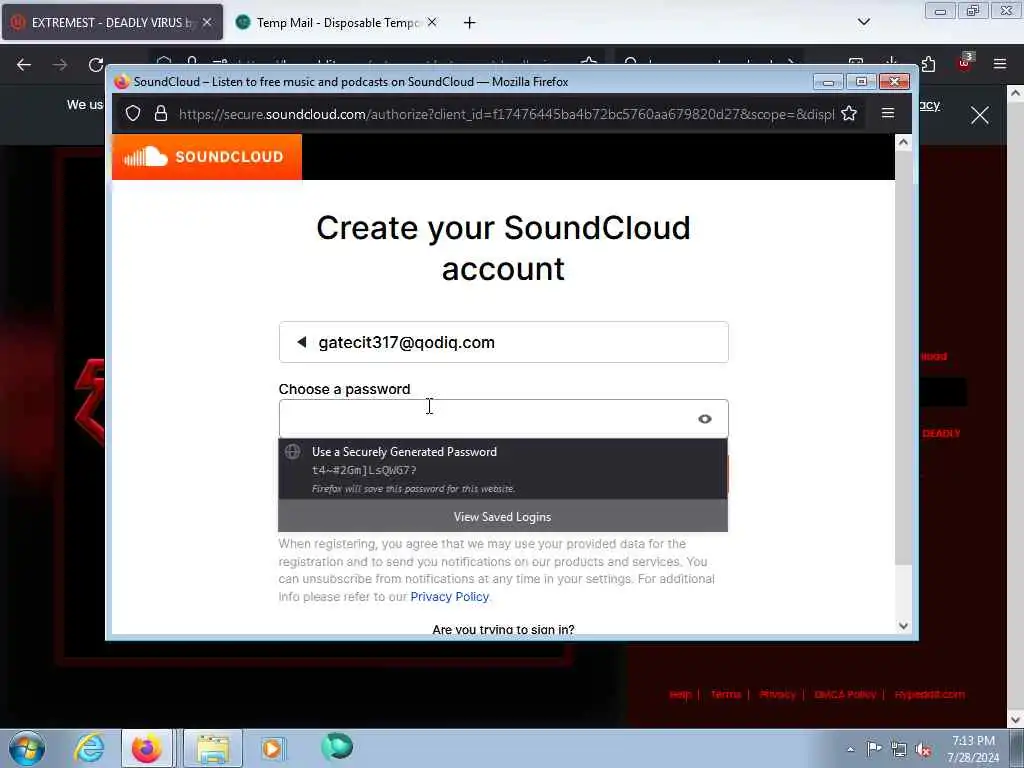This screenshot has height=768, width=1024.
Task: Open DMCA Policy footer link
Action: 845,694
